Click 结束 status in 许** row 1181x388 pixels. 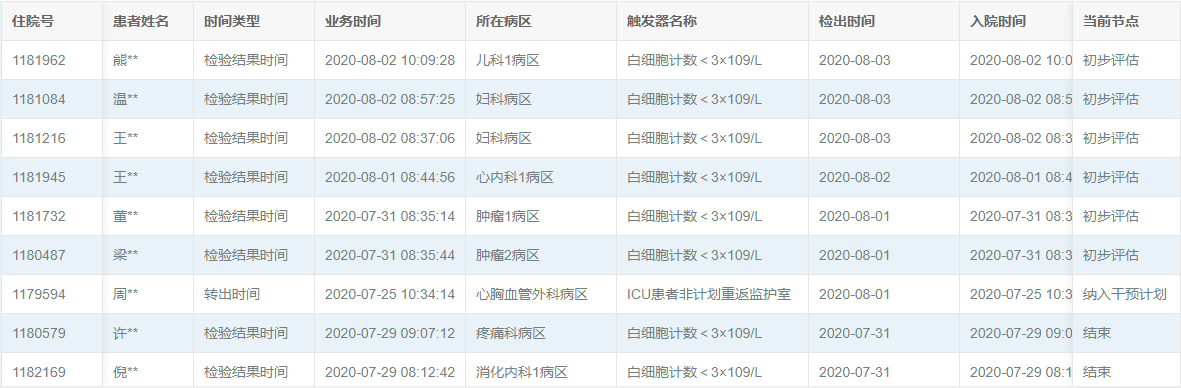click(x=1097, y=334)
